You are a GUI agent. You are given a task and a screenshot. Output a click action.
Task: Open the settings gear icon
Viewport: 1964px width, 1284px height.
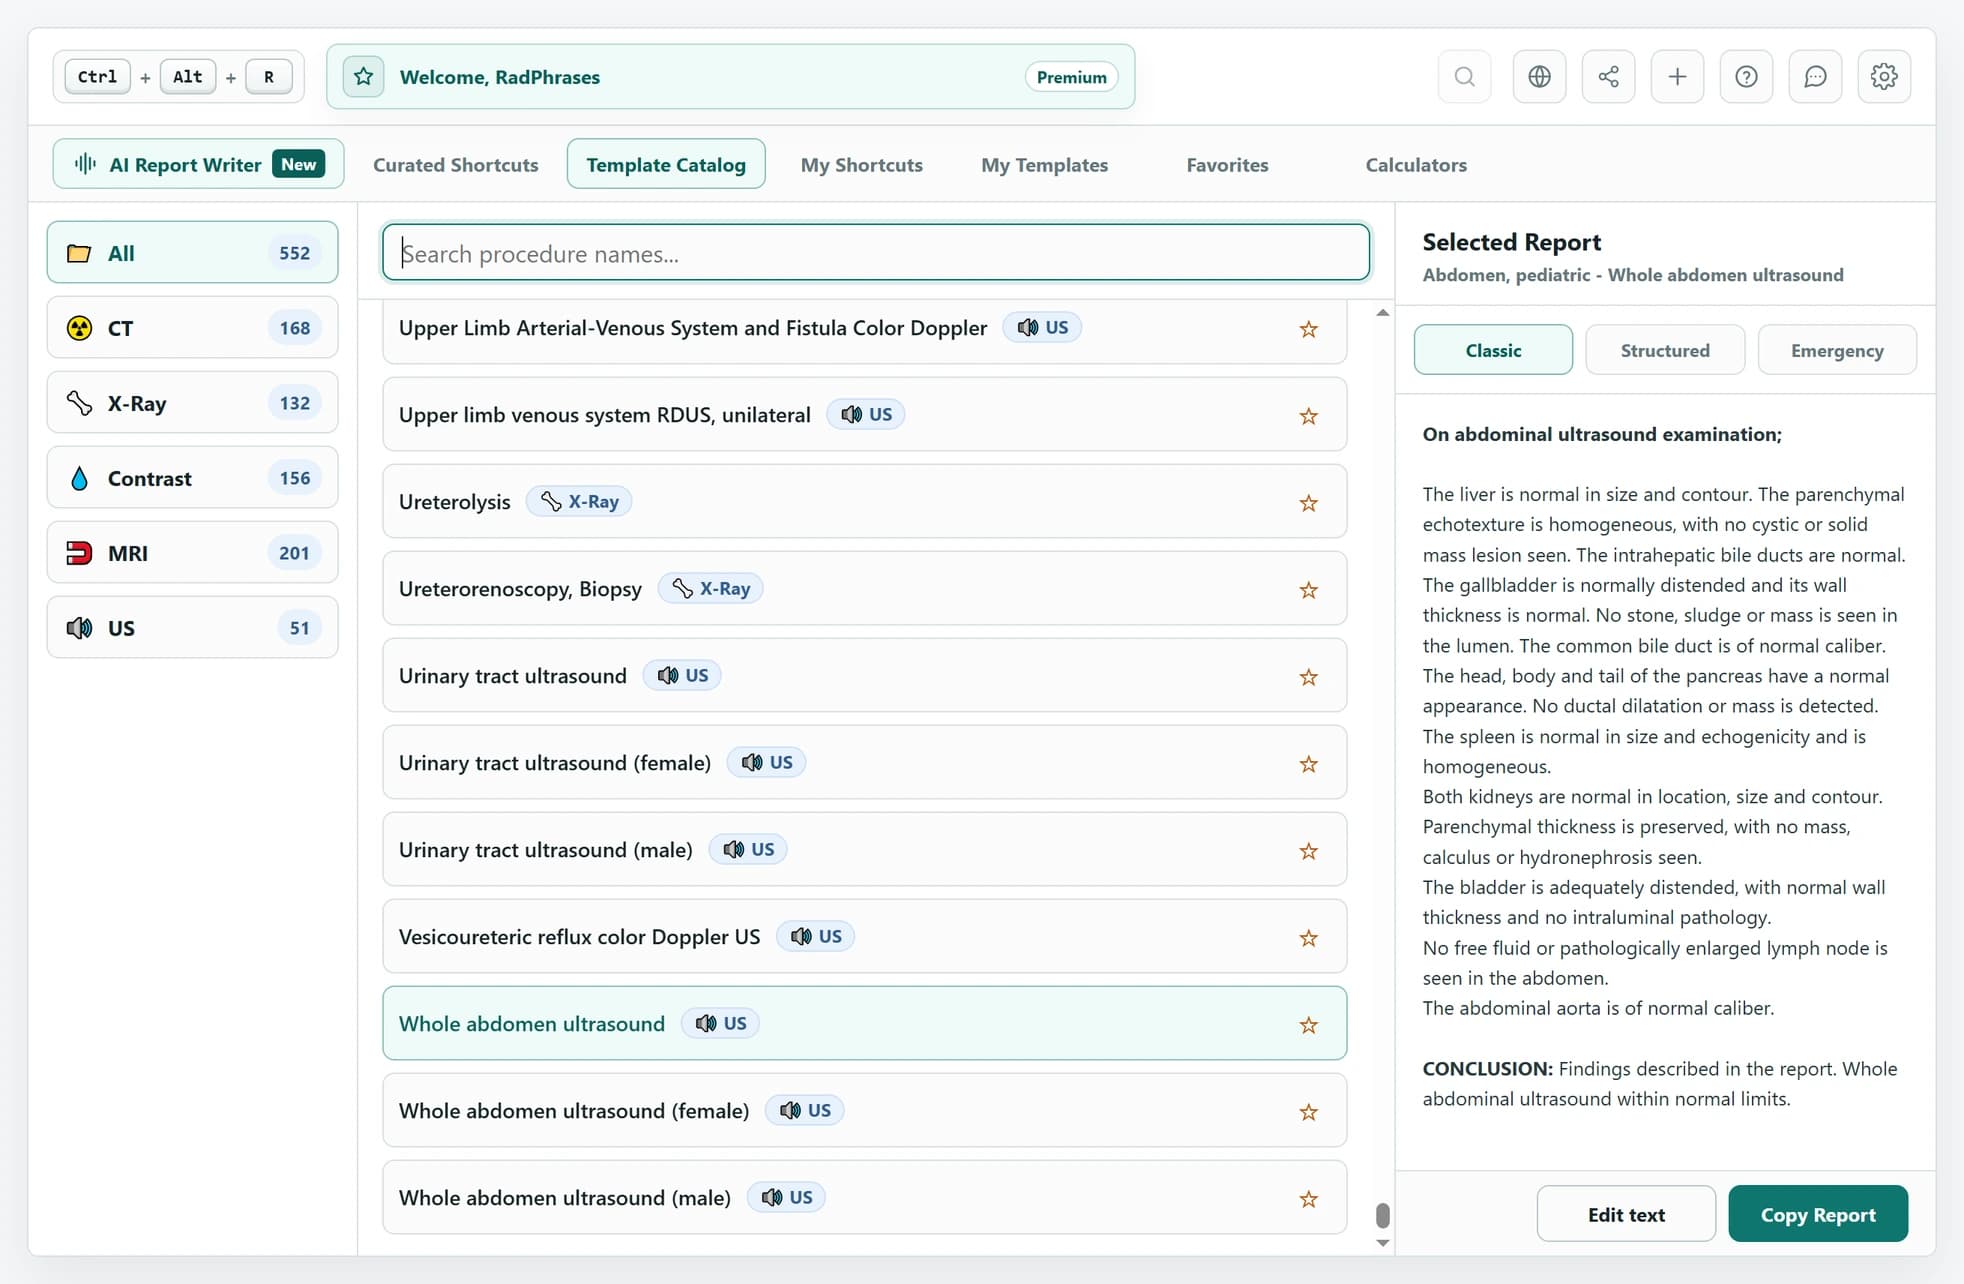1884,77
